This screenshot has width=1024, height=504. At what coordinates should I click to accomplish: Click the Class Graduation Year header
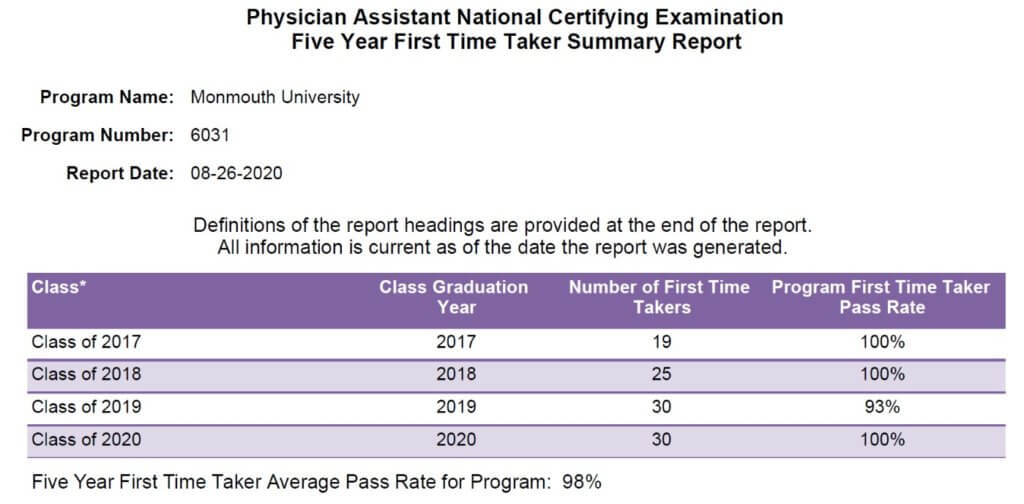(x=454, y=297)
